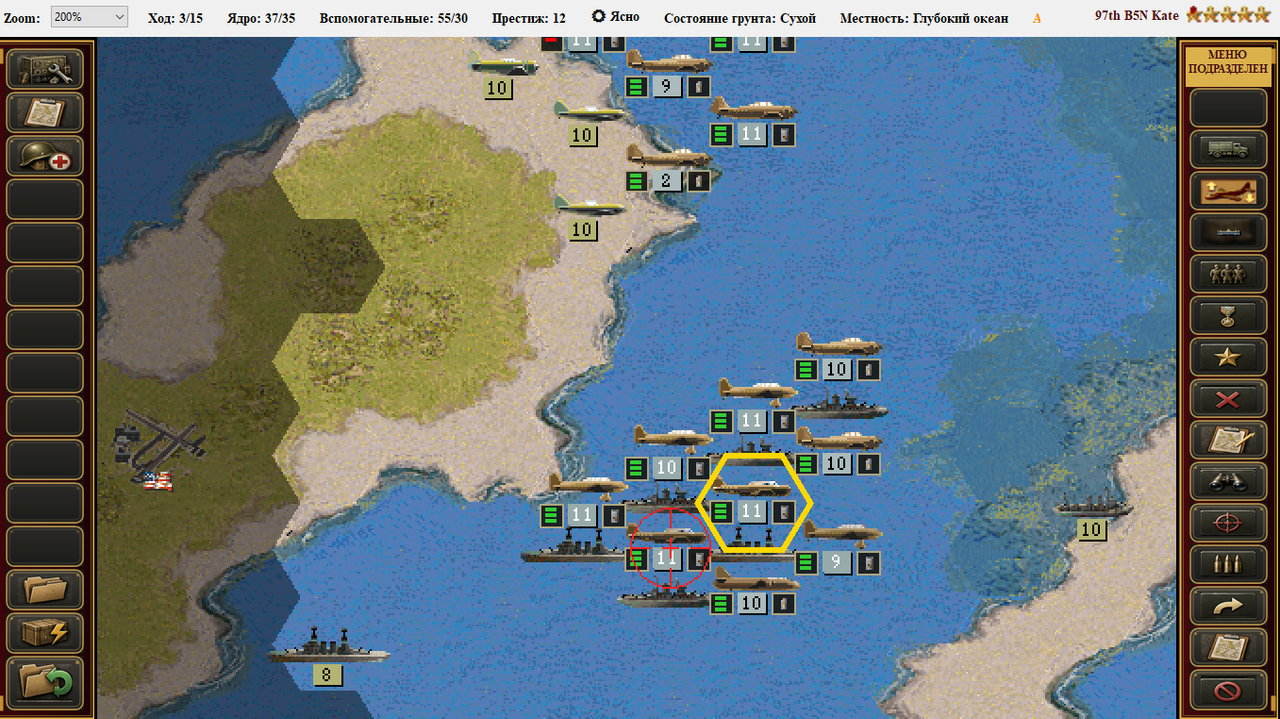Screen dimensions: 1280x719
Task: Select the battleship with strength 8
Action: click(328, 655)
